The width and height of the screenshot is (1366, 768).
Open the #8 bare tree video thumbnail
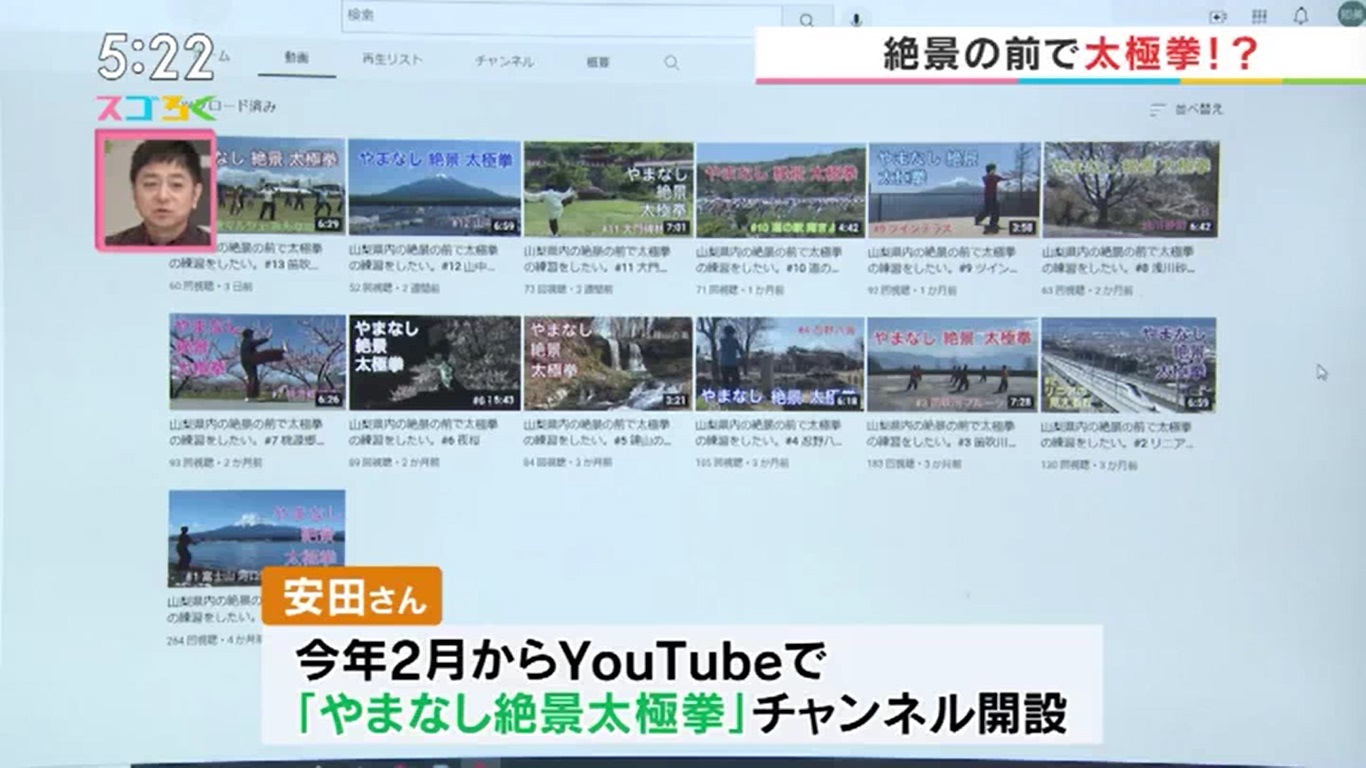1131,189
